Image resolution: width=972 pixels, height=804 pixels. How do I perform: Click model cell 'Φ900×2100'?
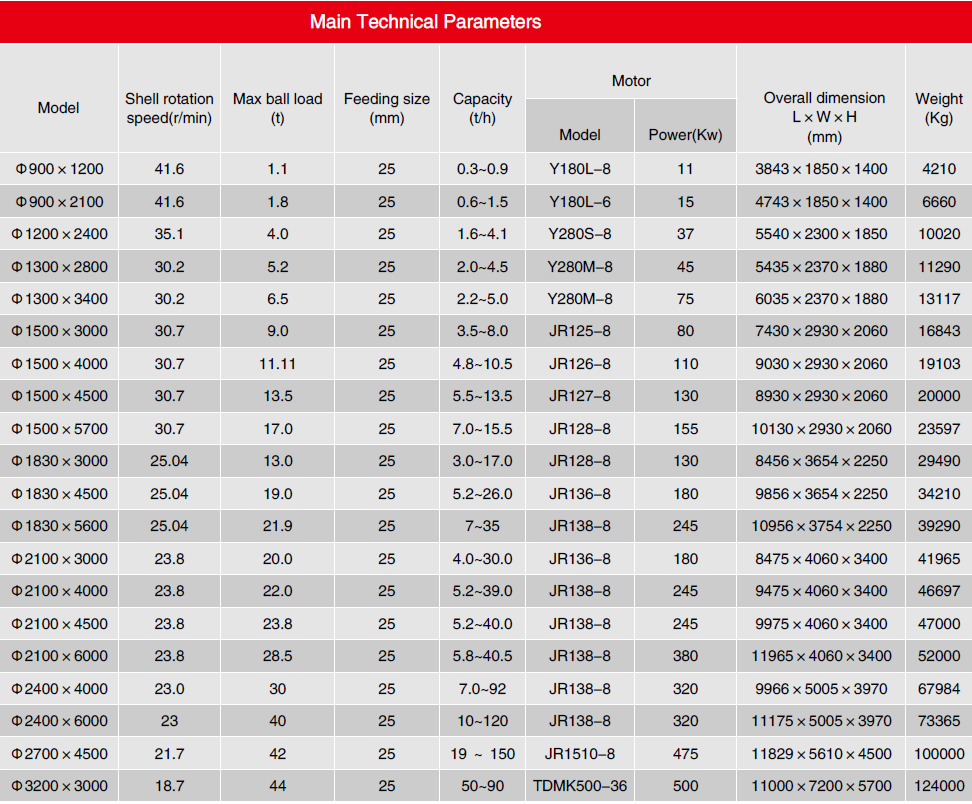[x=59, y=201]
